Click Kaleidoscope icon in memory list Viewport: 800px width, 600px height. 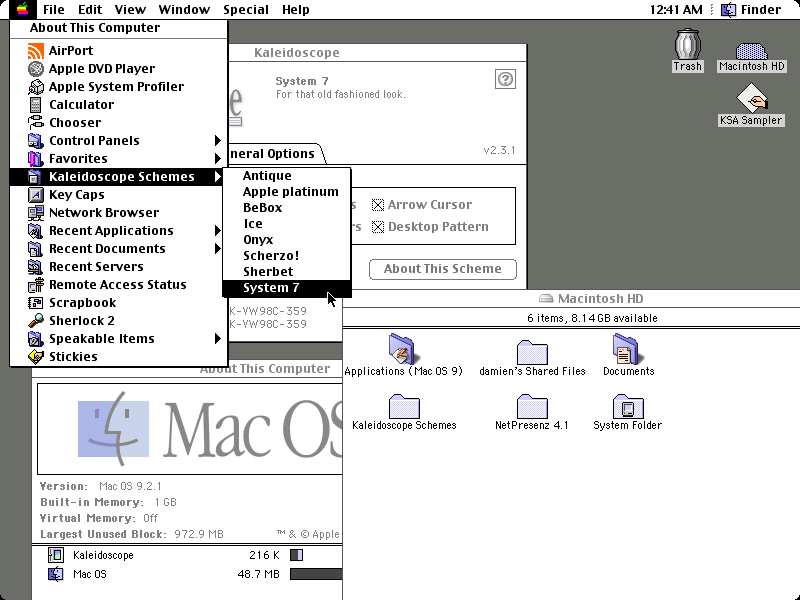coord(56,555)
